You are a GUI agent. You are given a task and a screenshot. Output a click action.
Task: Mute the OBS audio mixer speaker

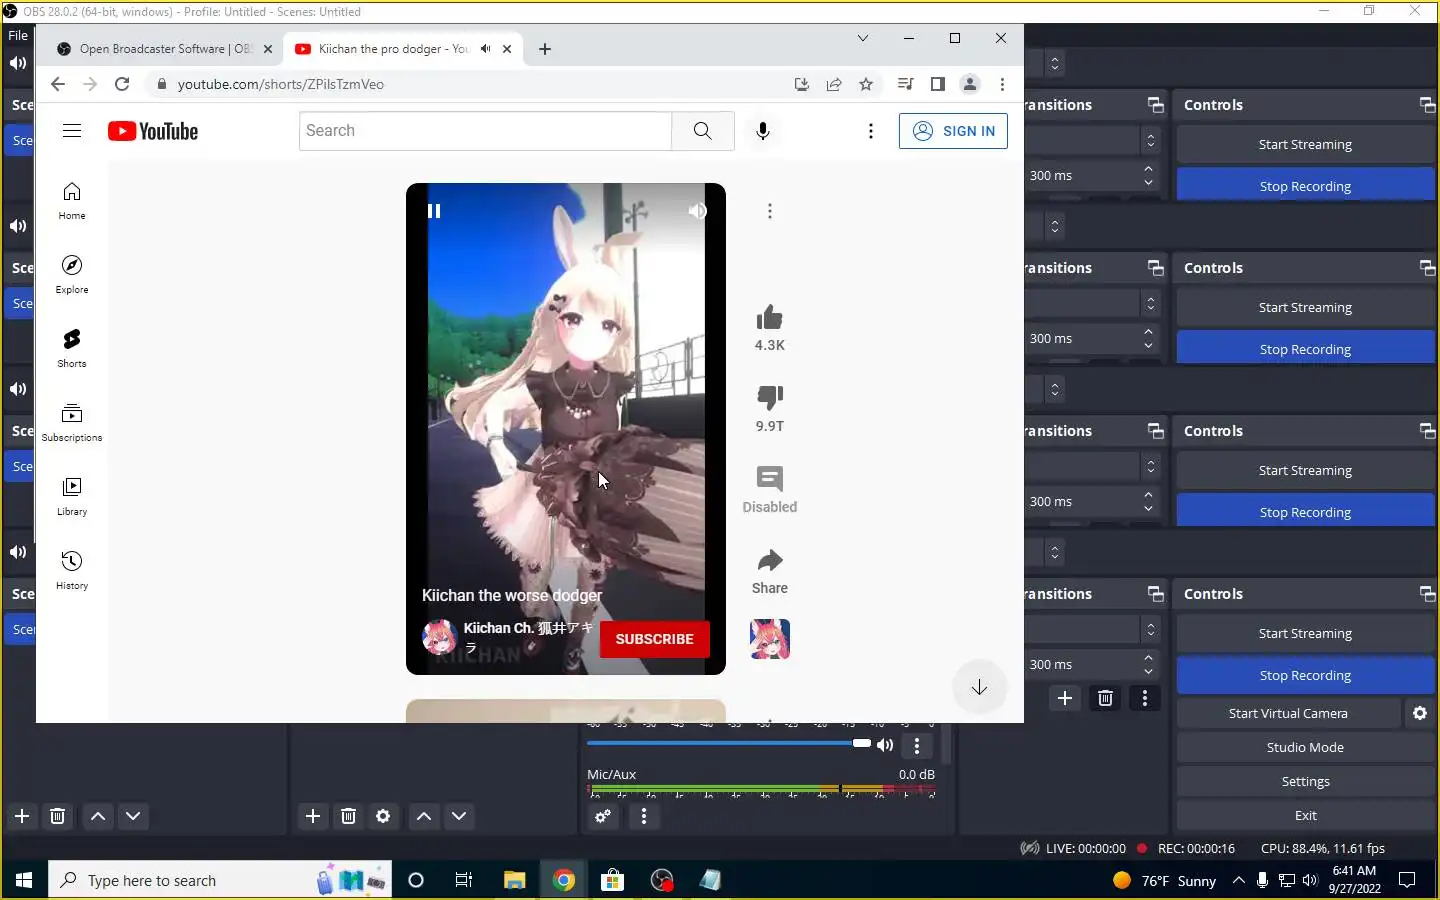(x=885, y=744)
